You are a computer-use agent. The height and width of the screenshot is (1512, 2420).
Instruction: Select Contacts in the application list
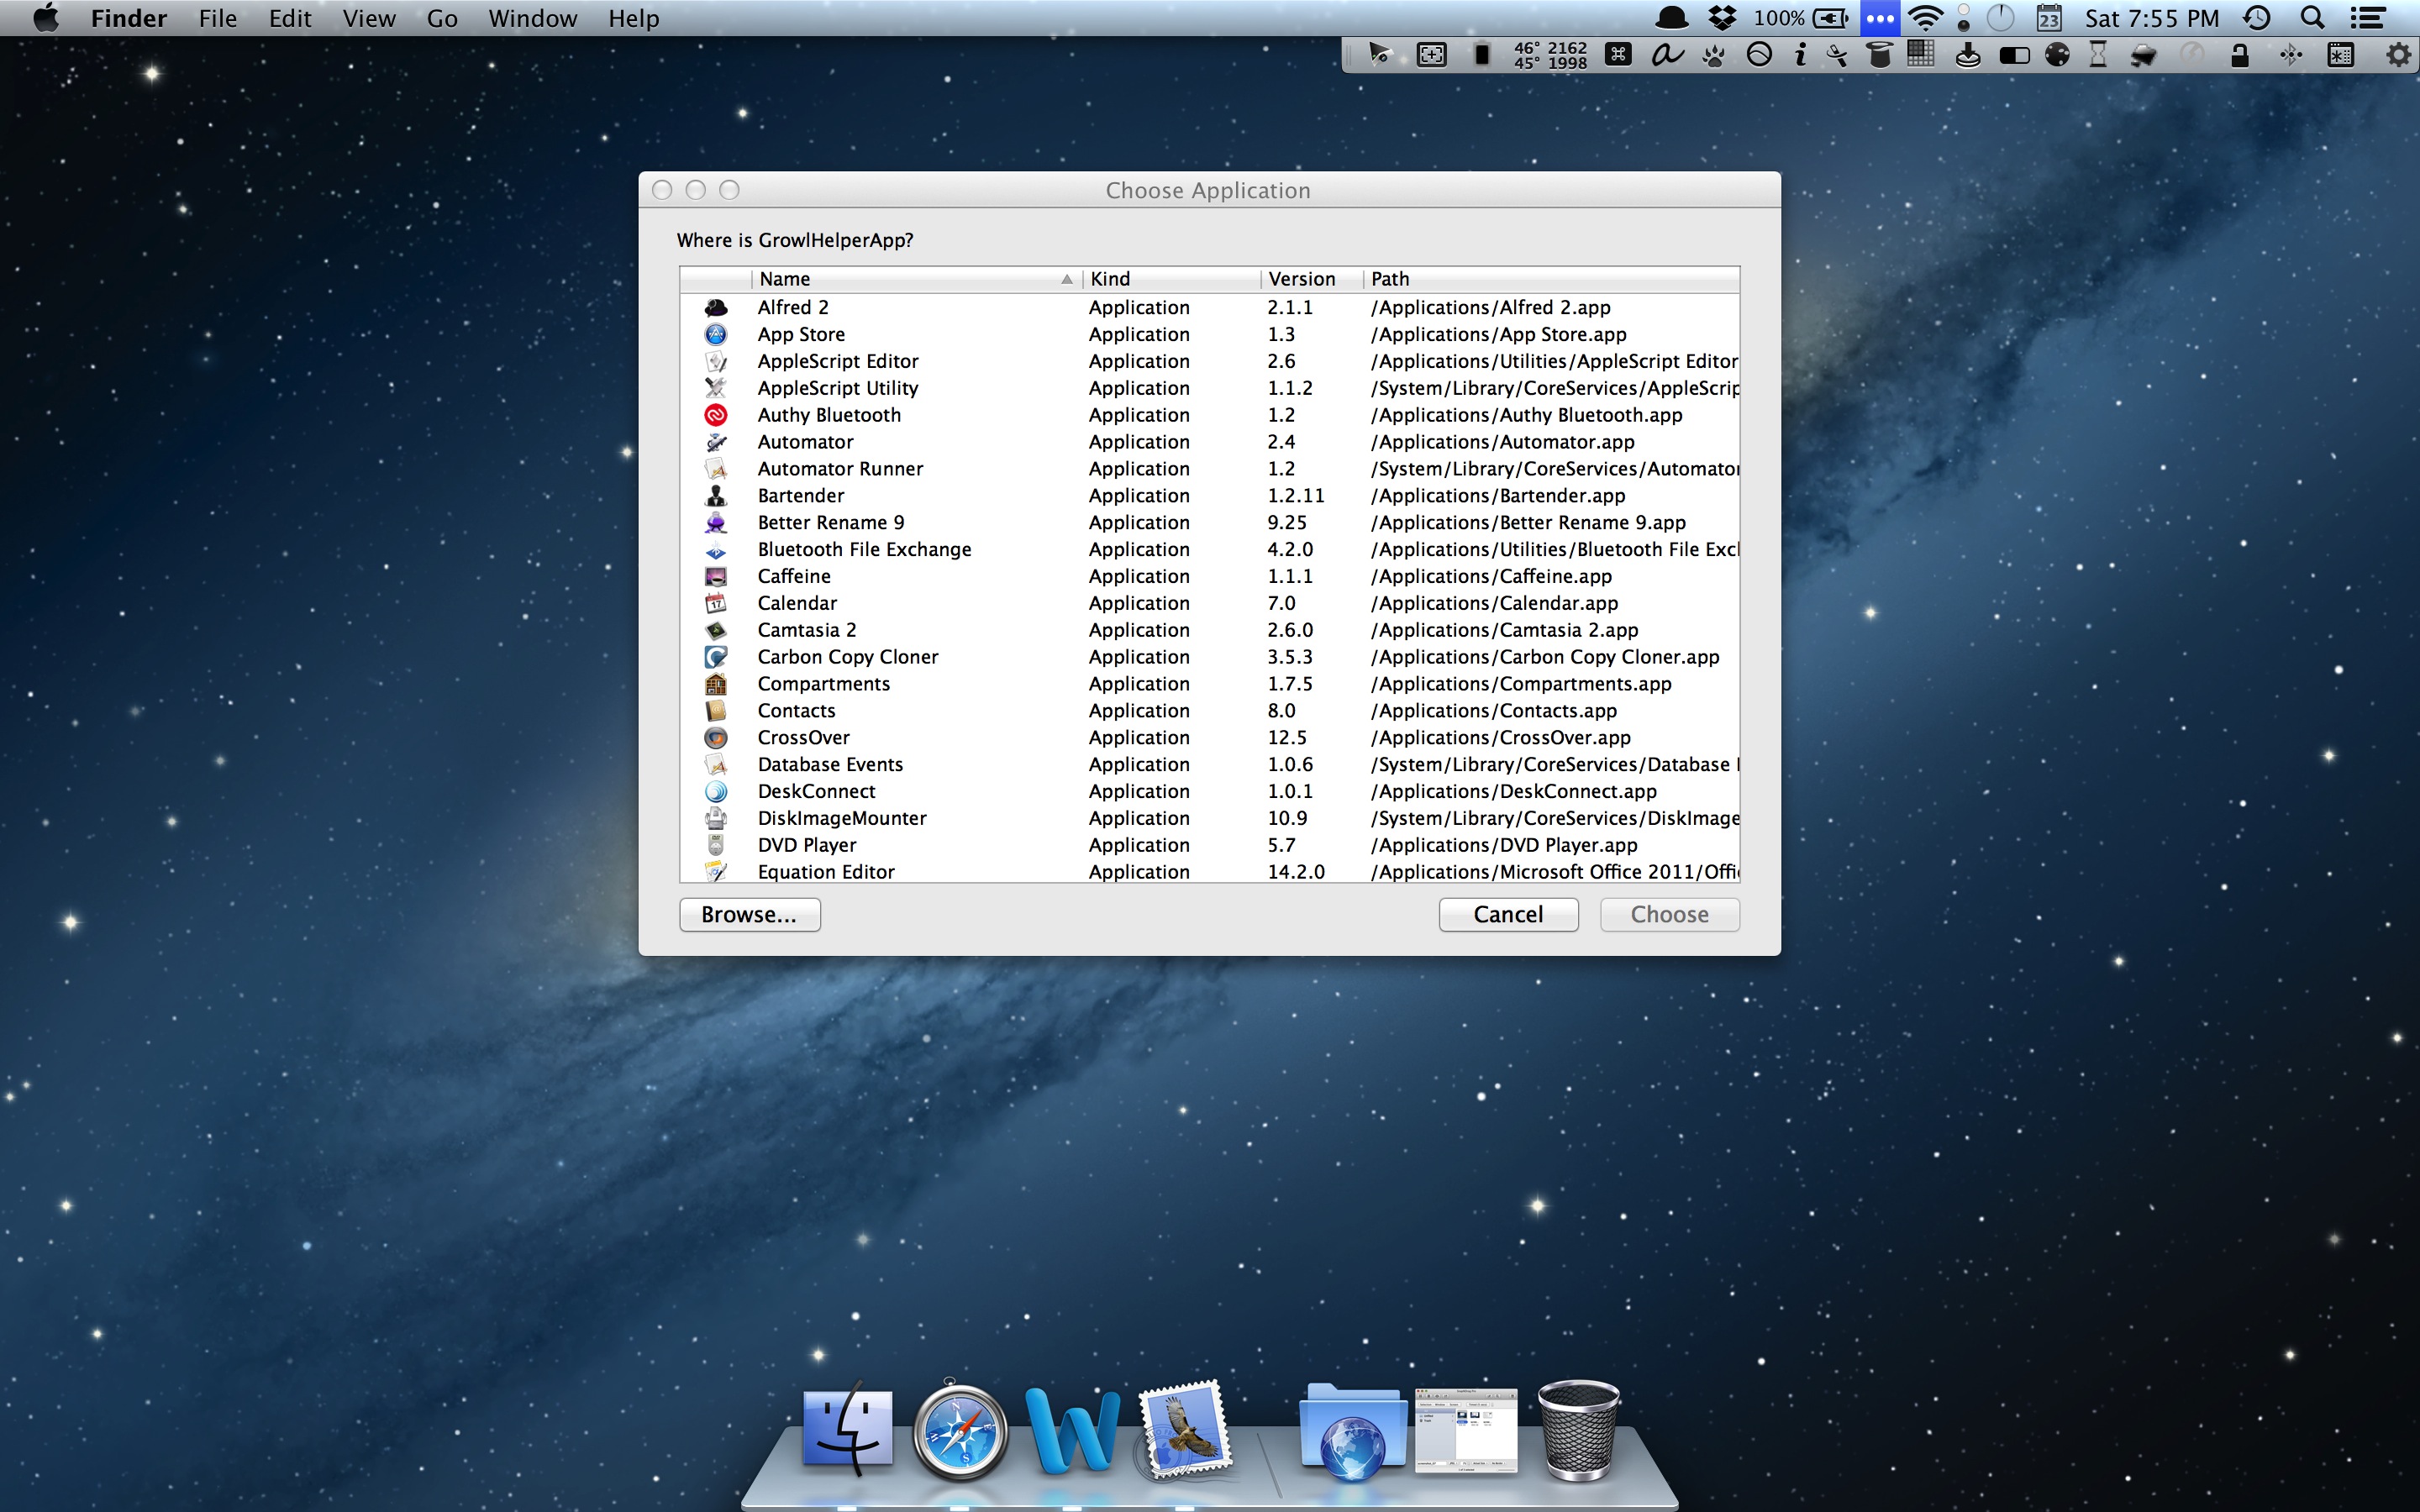1210,711
